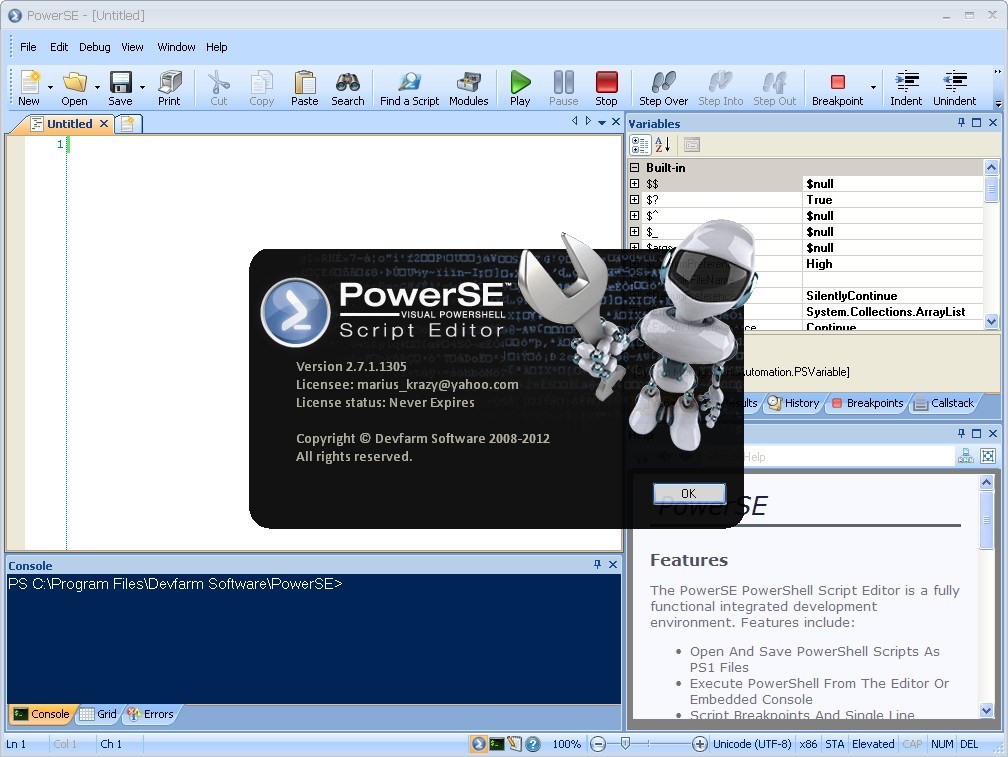Screen dimensions: 1008x757
Task: Close the Untitled tab with X
Action: 104,123
